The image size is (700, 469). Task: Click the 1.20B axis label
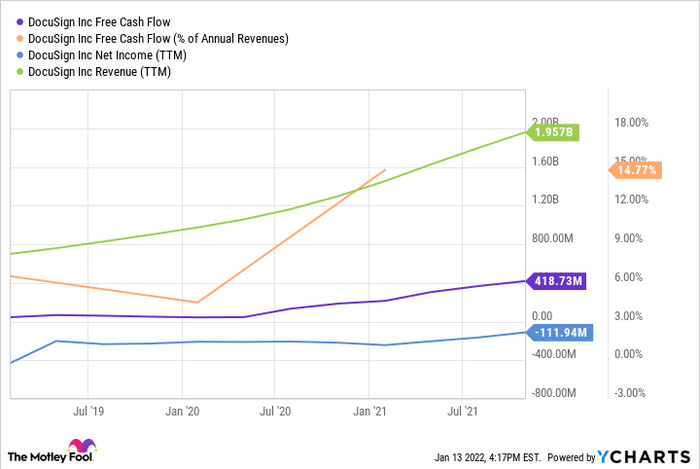[545, 199]
